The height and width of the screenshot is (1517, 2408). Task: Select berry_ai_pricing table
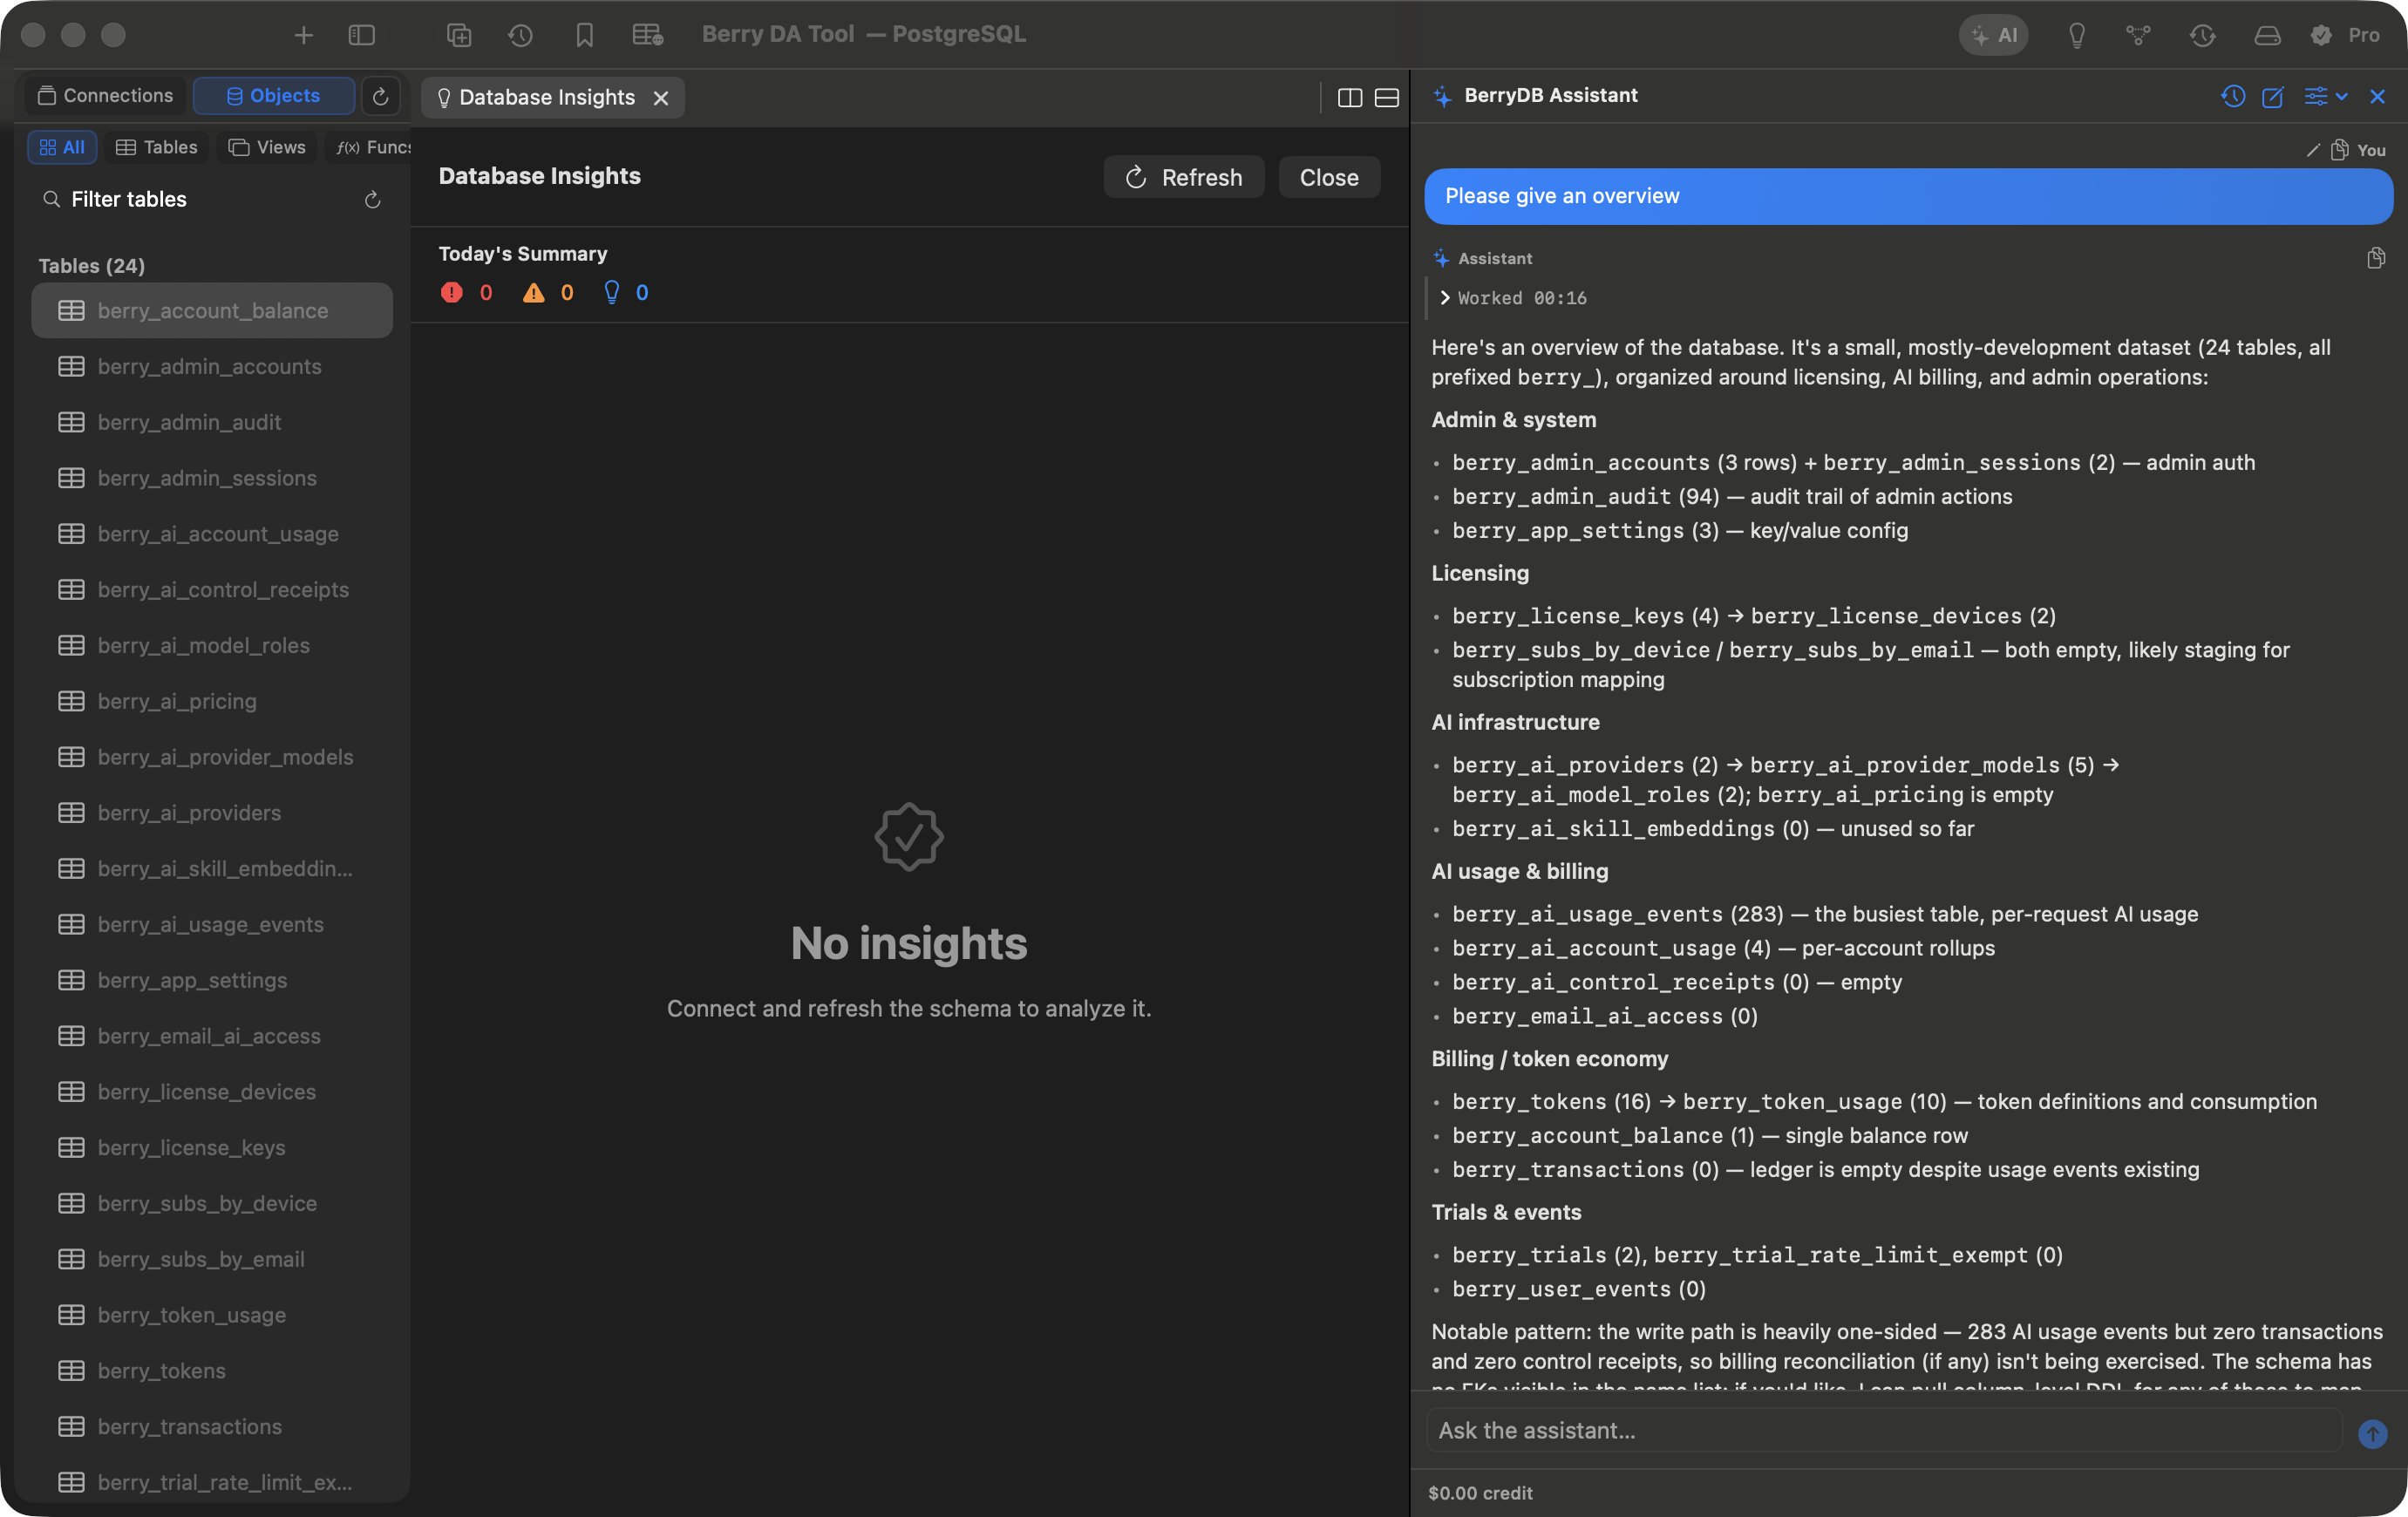click(x=212, y=701)
